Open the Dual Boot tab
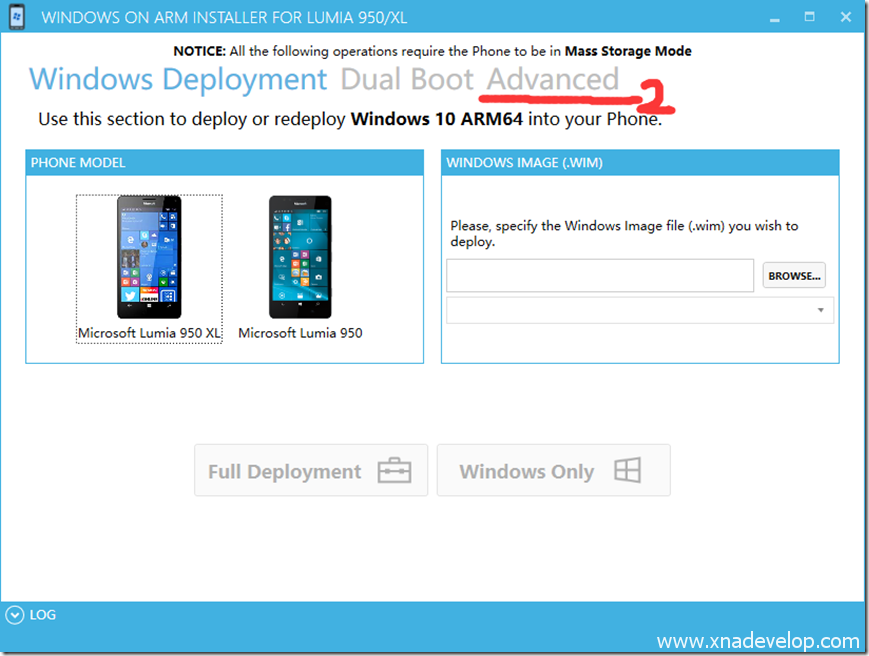Viewport: 869px width, 656px height. [407, 79]
